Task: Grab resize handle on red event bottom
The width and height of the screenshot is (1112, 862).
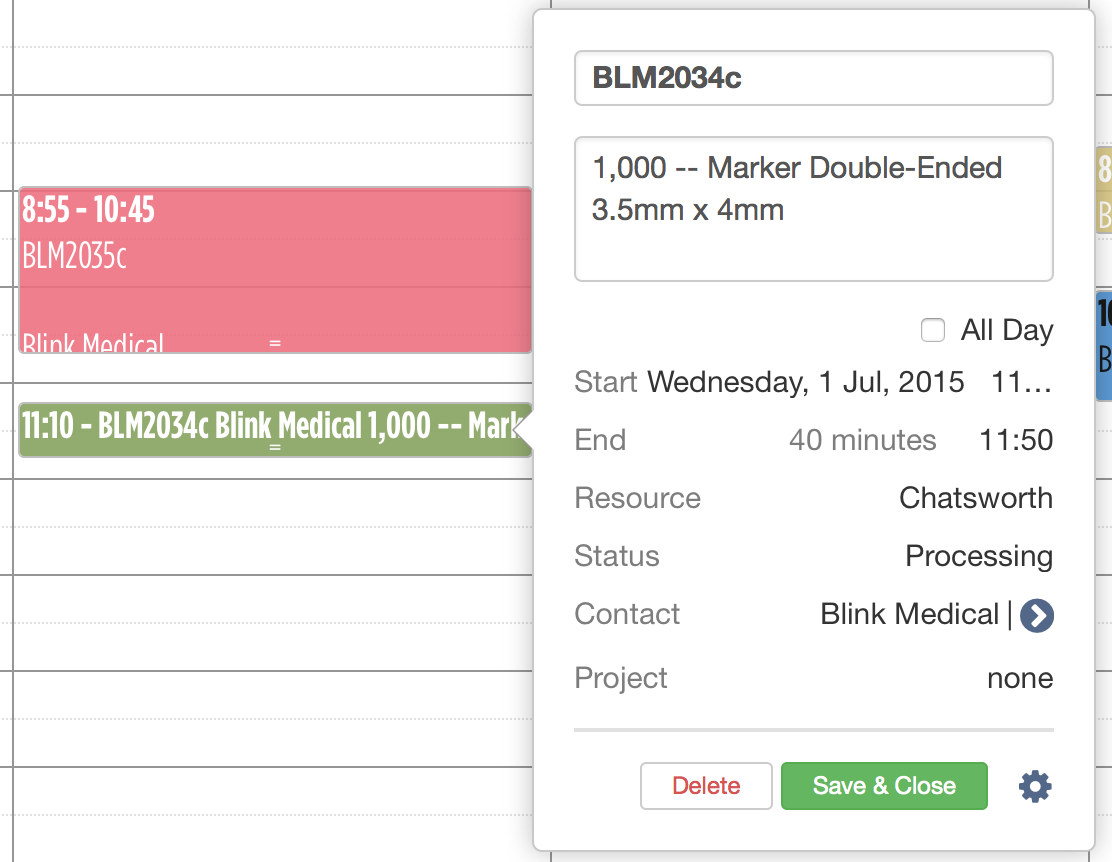Action: (x=275, y=346)
